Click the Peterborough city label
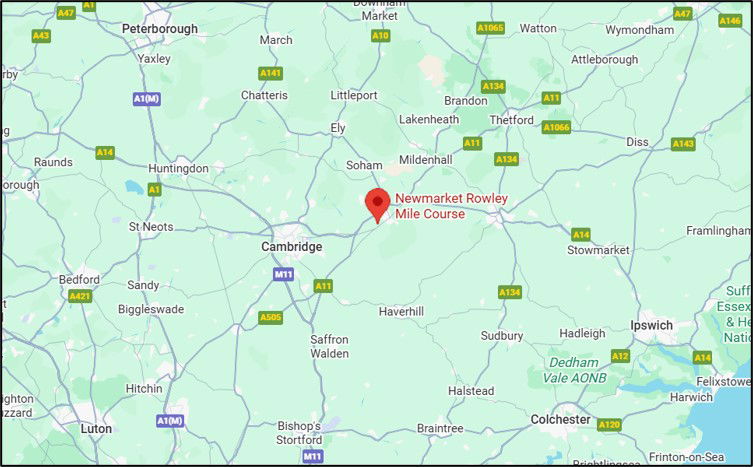Image resolution: width=753 pixels, height=467 pixels. click(x=160, y=29)
